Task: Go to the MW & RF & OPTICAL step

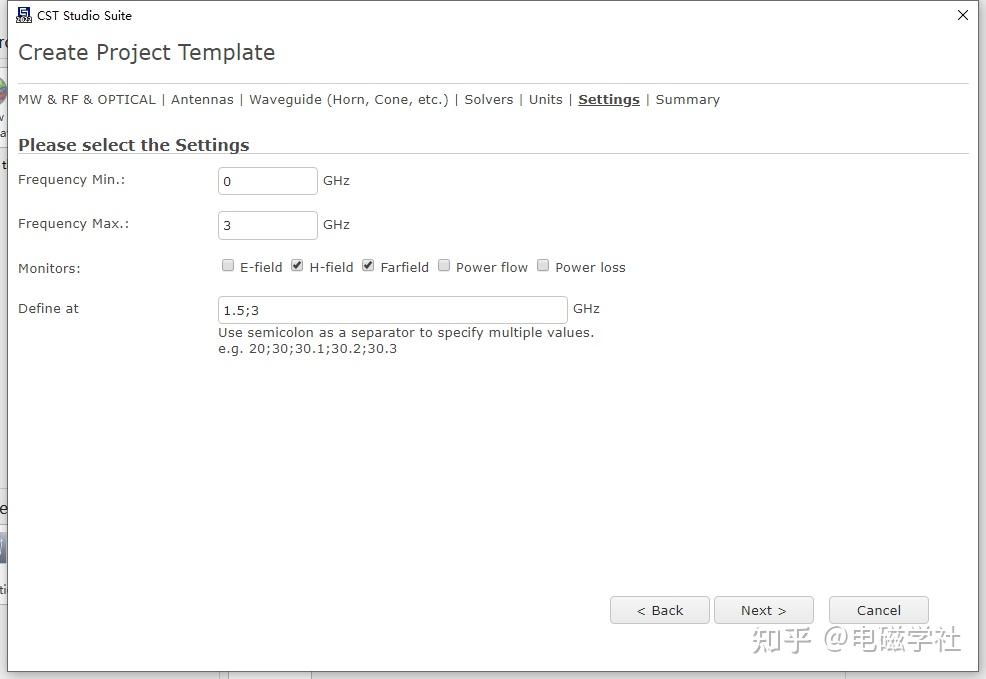Action: click(x=87, y=100)
